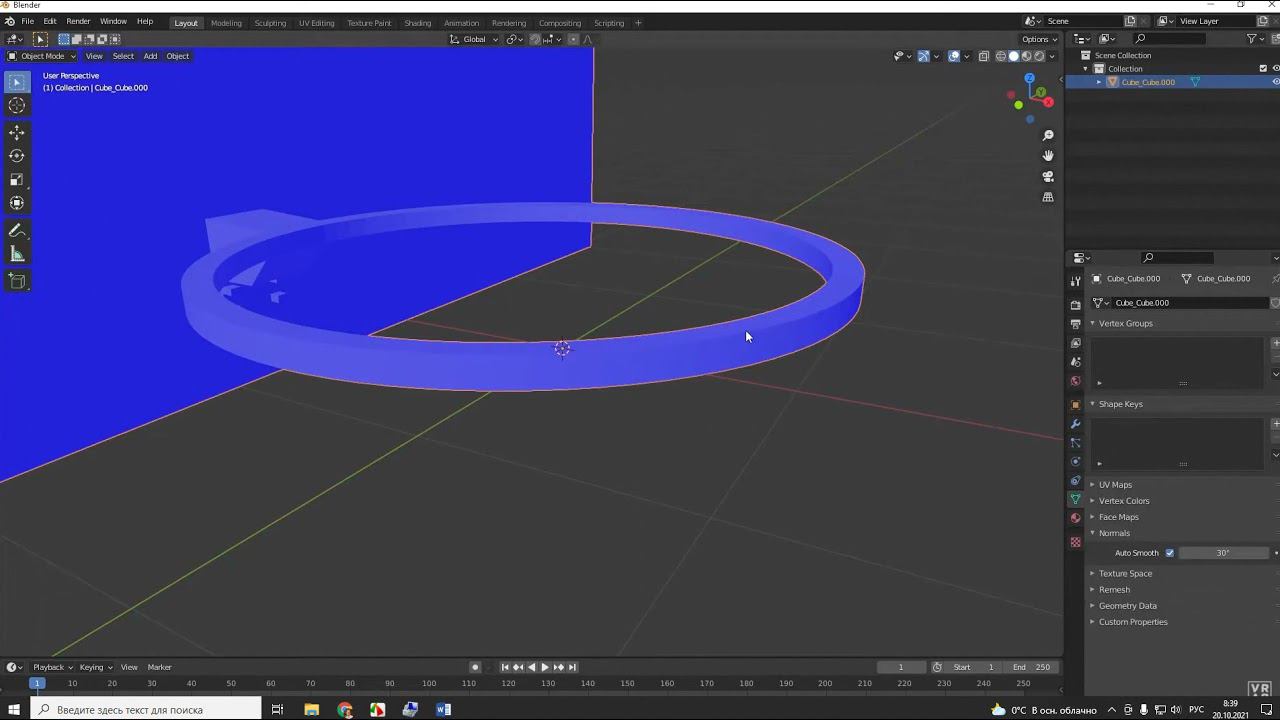Viewport: 1280px width, 720px height.
Task: Select the Move tool in toolbar
Action: (17, 133)
